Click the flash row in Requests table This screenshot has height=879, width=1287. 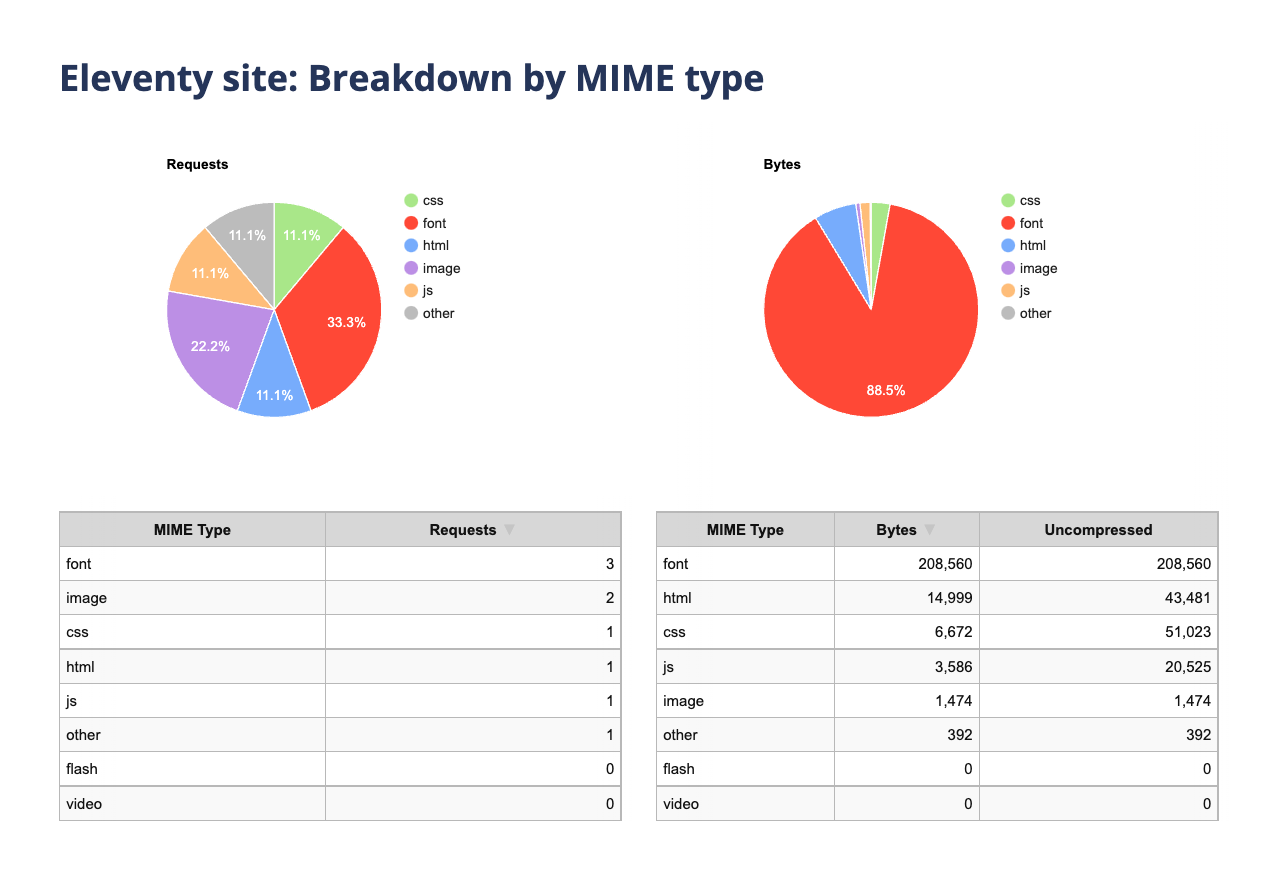(x=340, y=769)
